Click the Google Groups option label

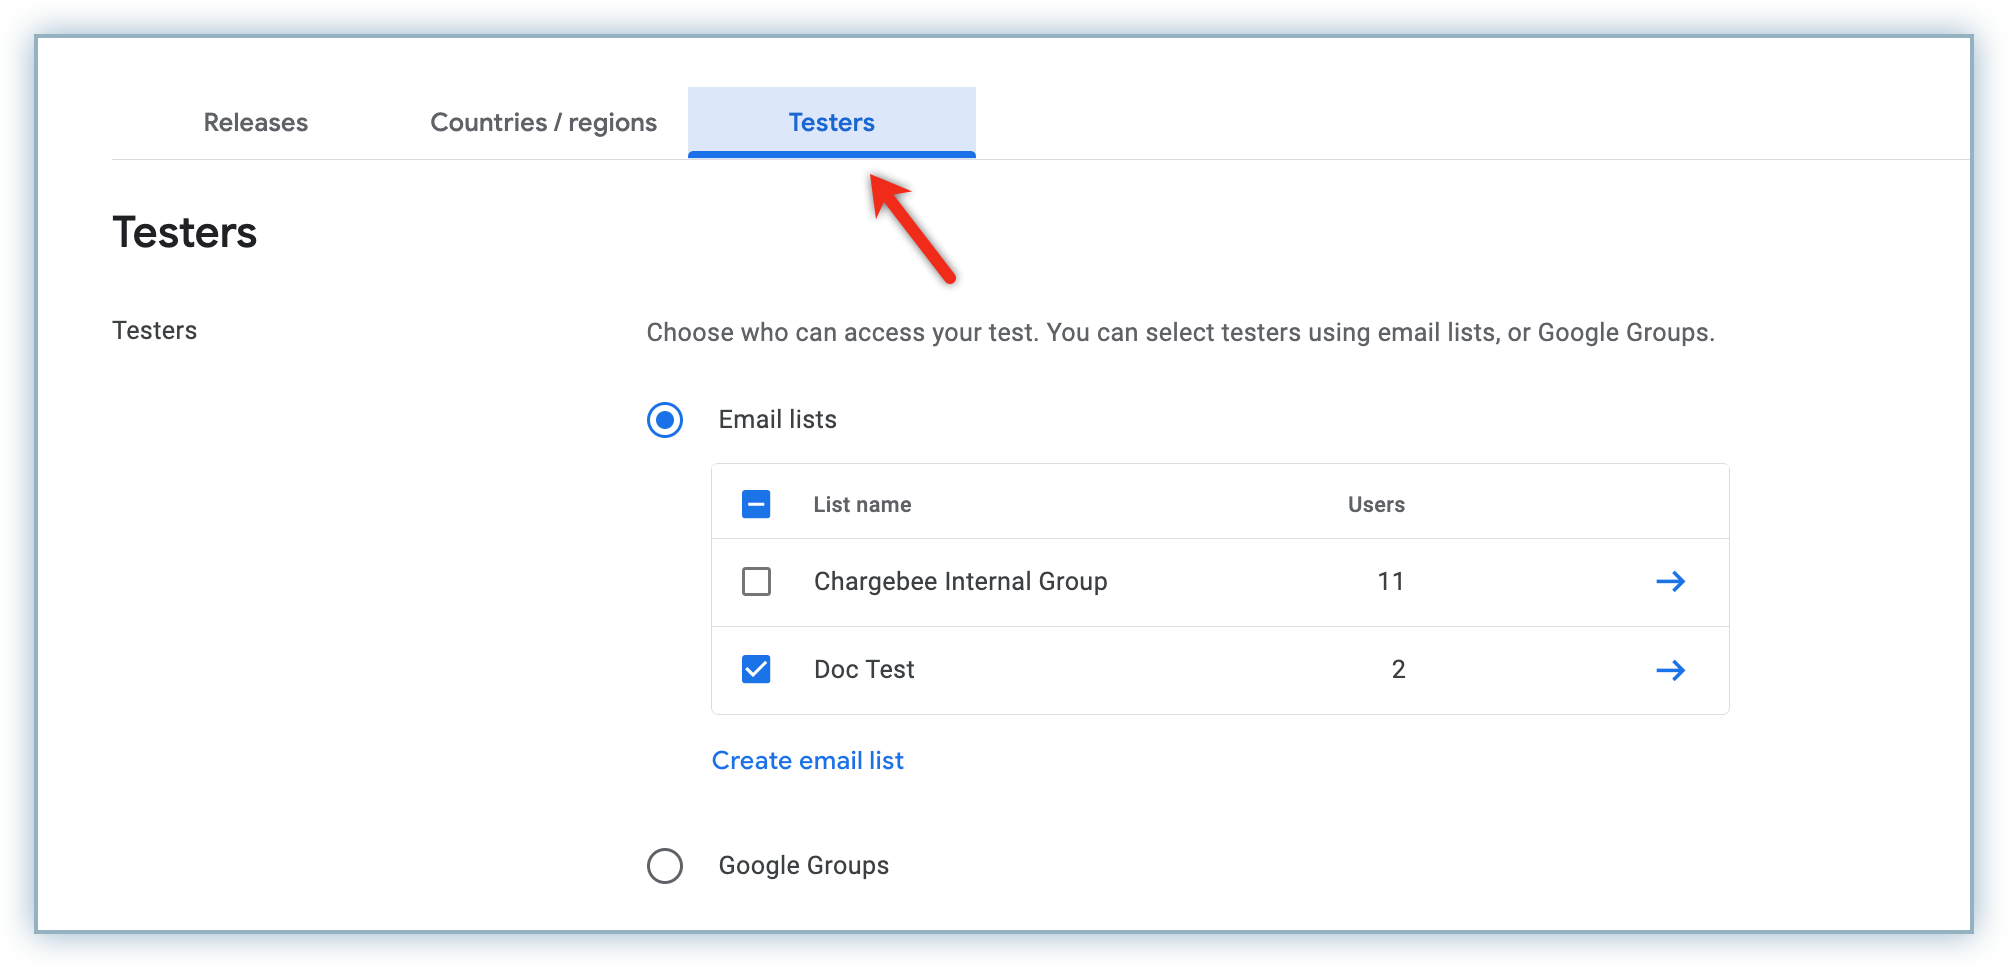pyautogui.click(x=803, y=866)
